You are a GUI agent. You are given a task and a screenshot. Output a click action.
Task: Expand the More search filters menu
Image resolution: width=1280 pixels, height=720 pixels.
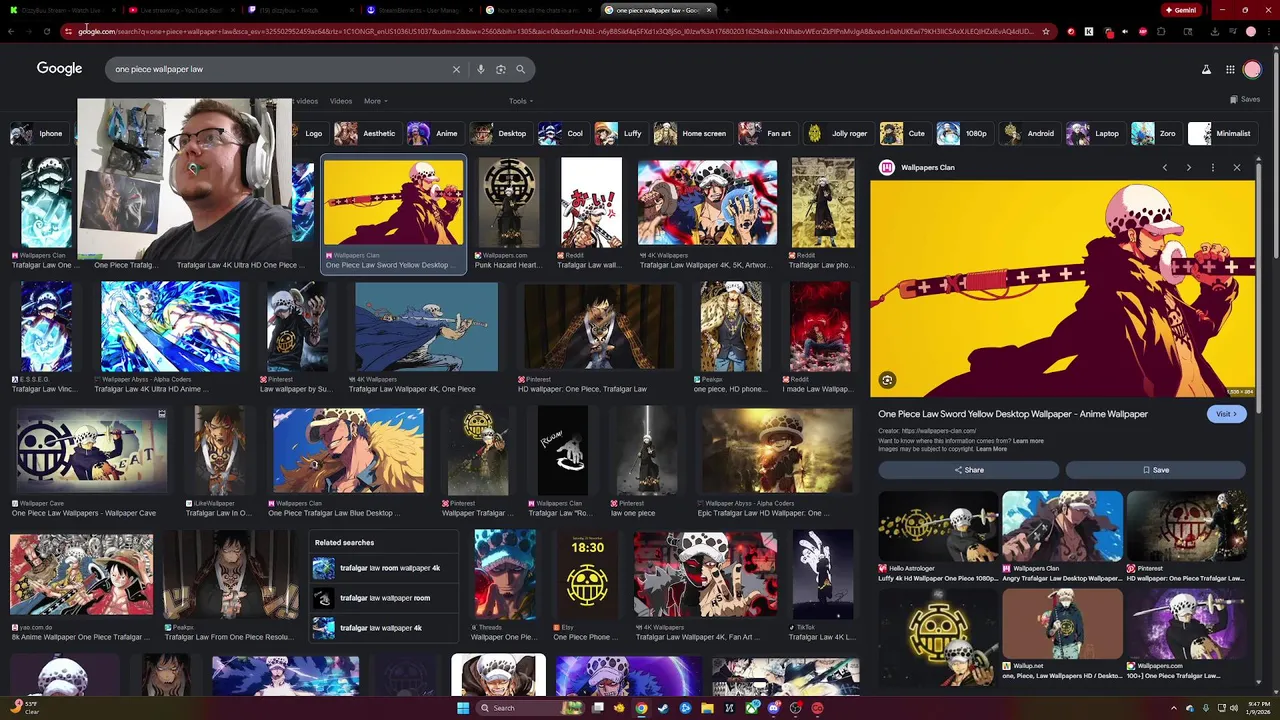pyautogui.click(x=376, y=101)
